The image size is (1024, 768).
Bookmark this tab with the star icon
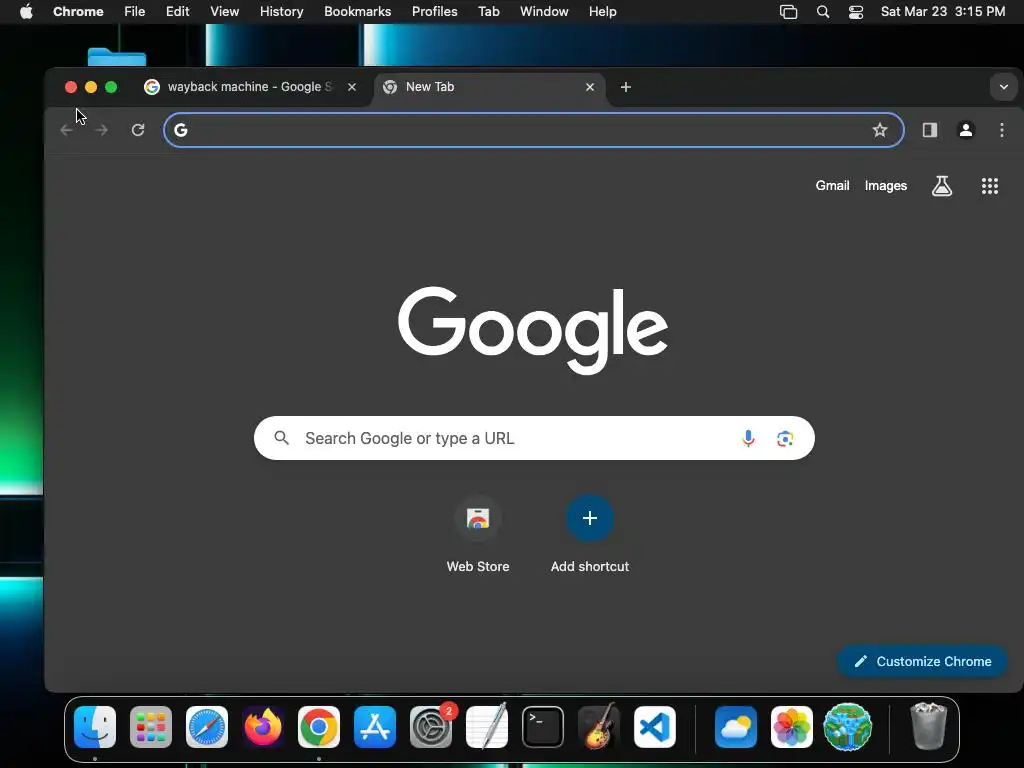(x=880, y=130)
